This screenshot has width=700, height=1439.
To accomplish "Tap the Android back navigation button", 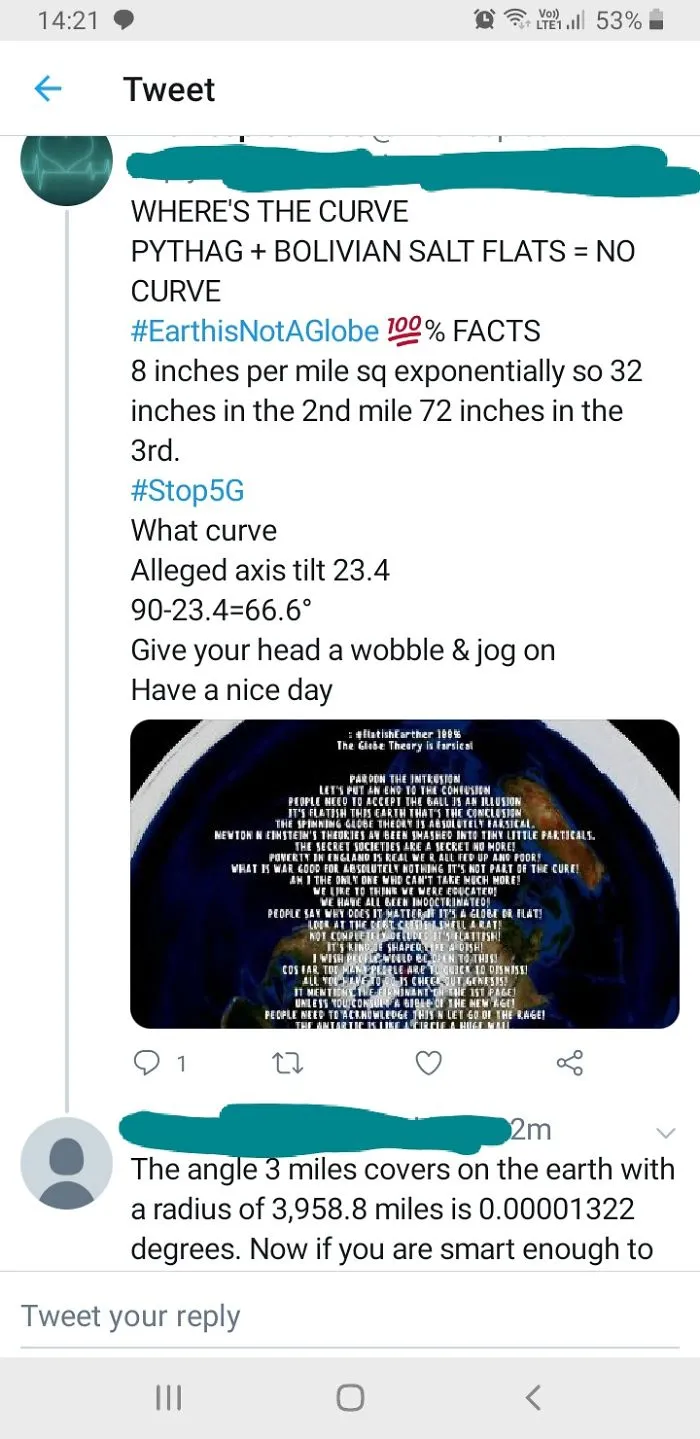I will 533,1397.
